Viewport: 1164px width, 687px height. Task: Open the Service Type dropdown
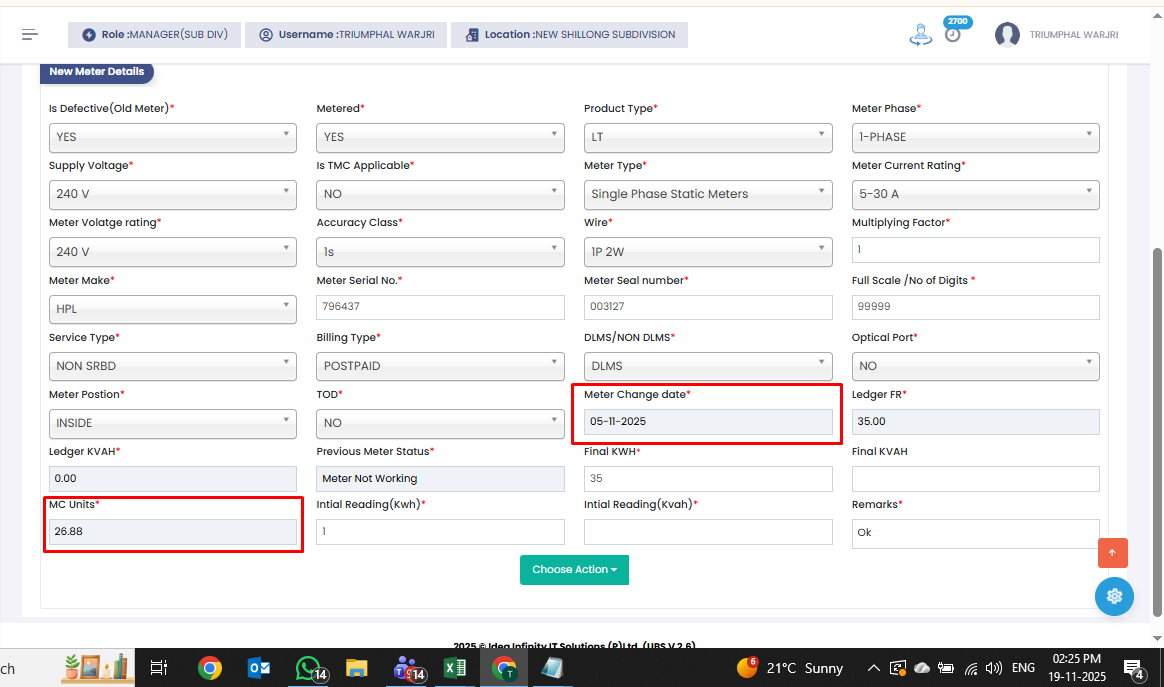point(173,366)
